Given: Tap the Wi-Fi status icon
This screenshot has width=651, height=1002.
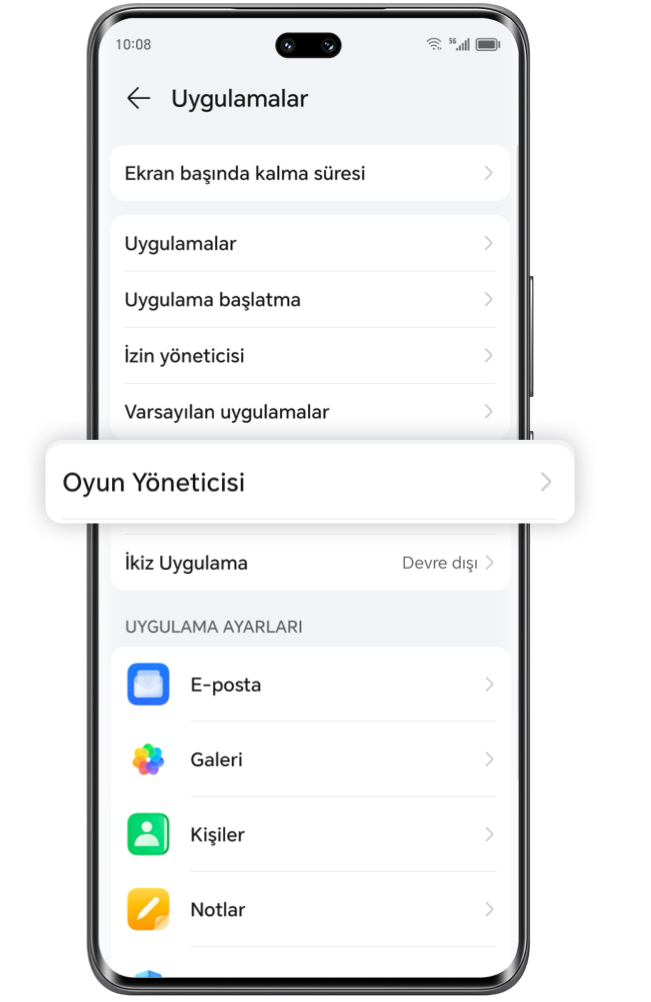Looking at the screenshot, I should [434, 44].
